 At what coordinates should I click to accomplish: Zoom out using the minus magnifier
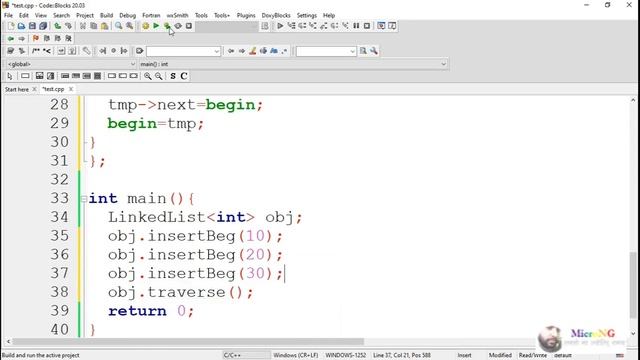point(158,76)
